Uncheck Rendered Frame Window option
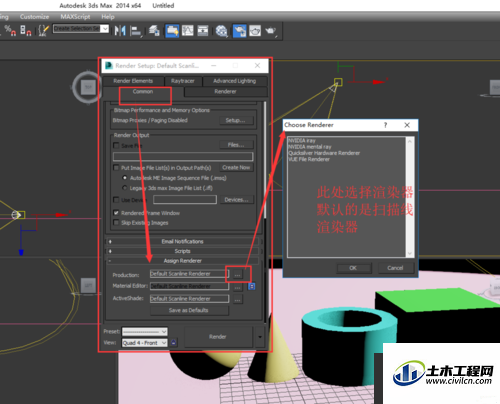The image size is (500, 404). (116, 213)
